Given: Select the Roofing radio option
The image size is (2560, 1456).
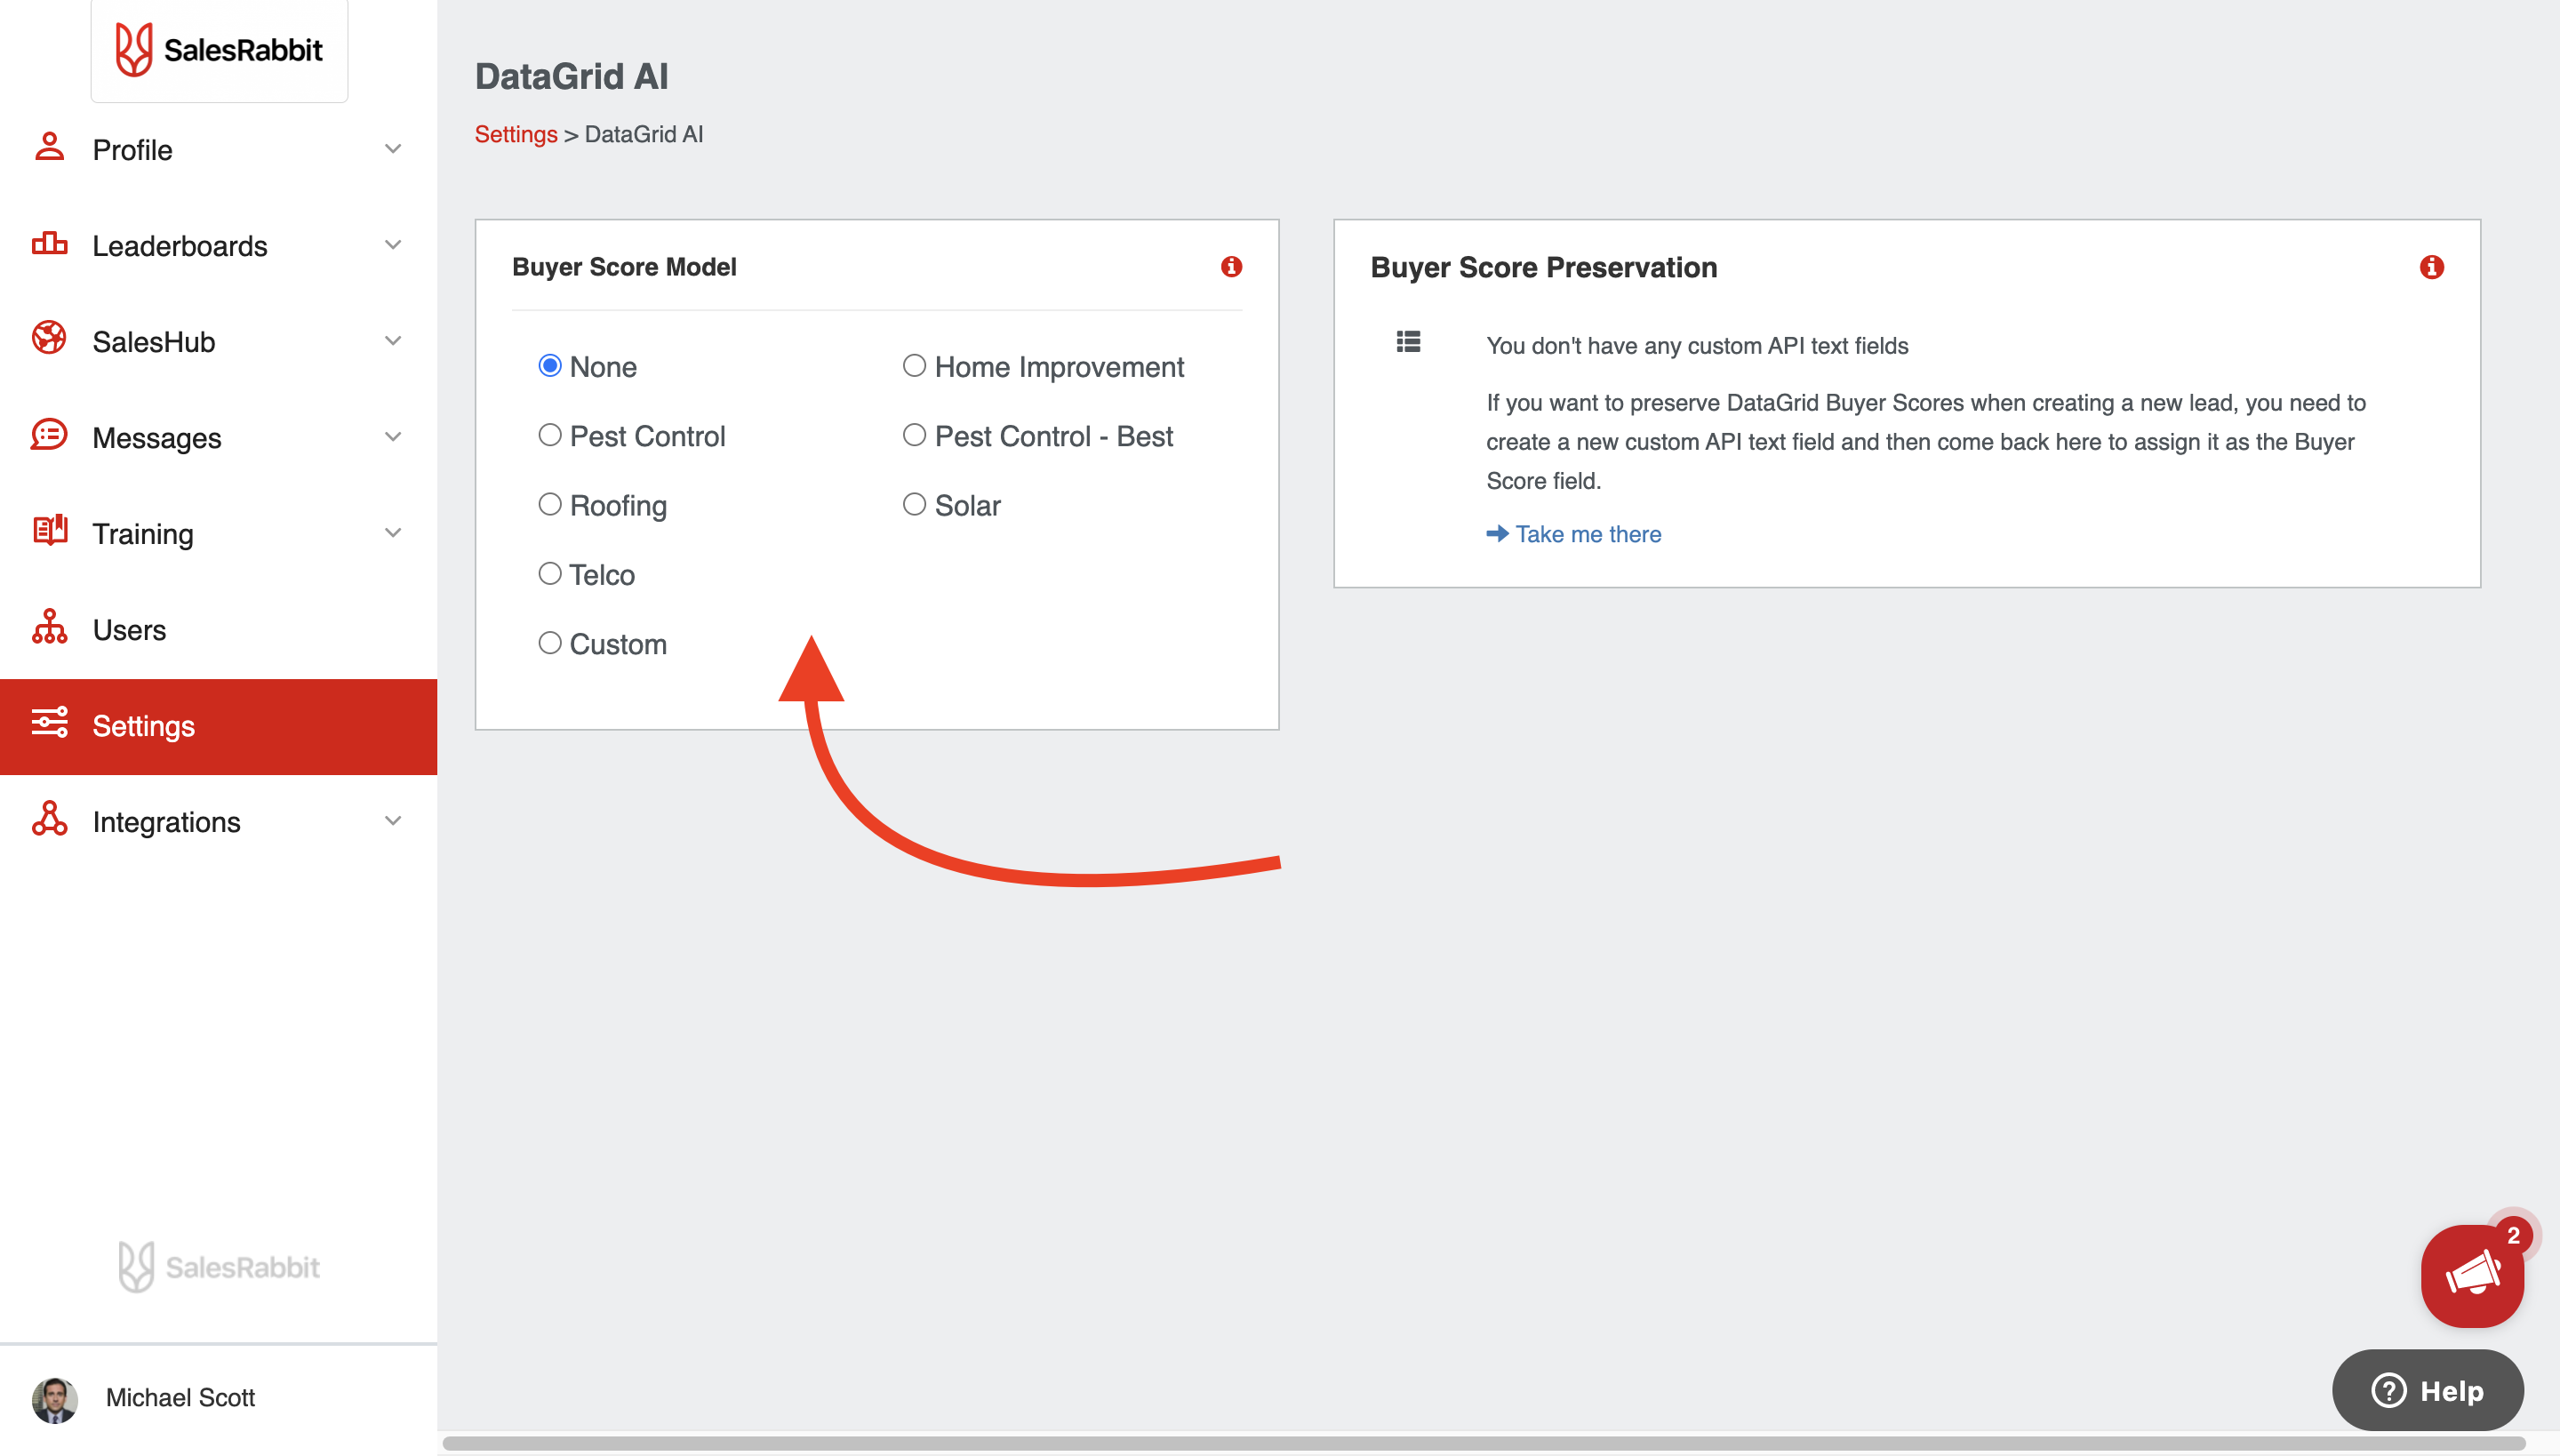Looking at the screenshot, I should tap(549, 504).
